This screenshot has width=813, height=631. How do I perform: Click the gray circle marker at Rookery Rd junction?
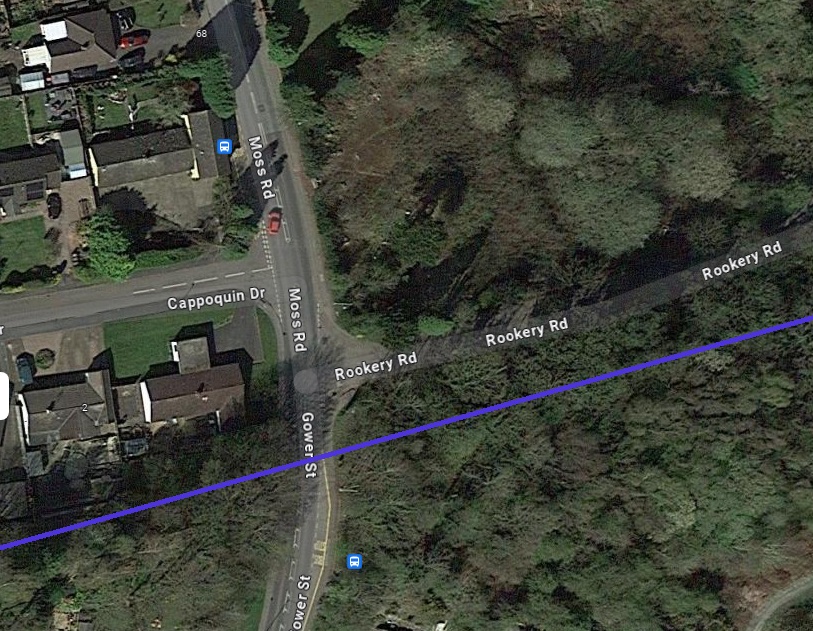point(306,381)
